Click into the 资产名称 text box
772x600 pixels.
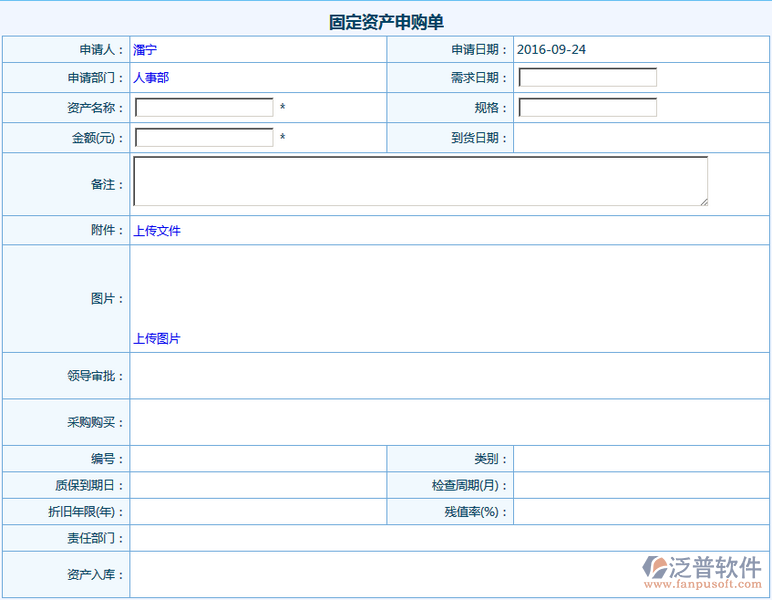pos(204,108)
